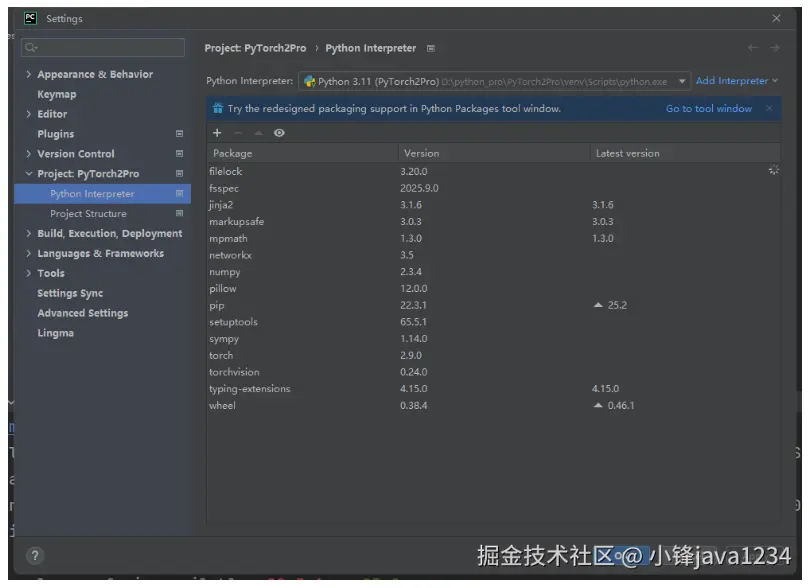Expand the Tools section
Viewport: 810px width, 588px height.
click(28, 273)
